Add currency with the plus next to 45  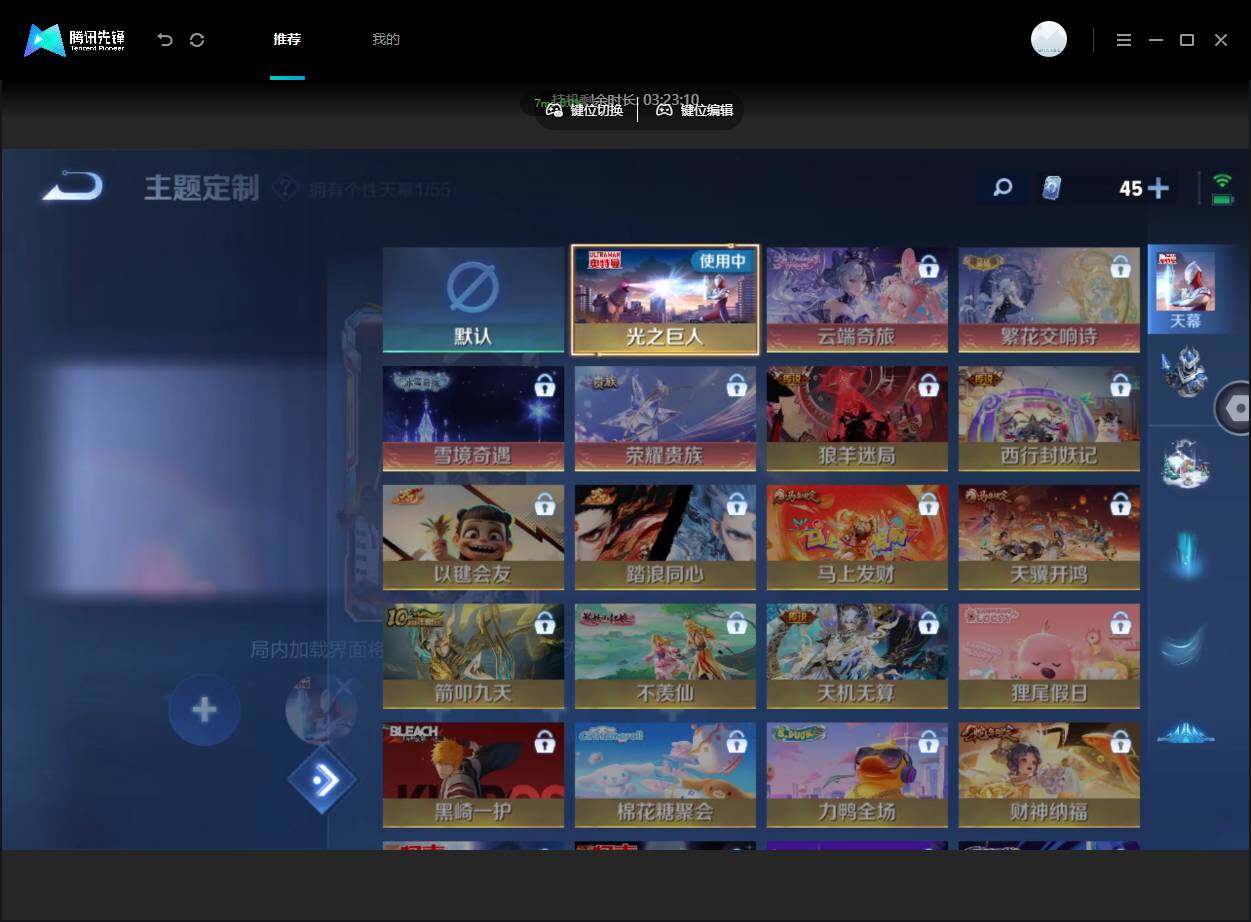pos(1158,188)
